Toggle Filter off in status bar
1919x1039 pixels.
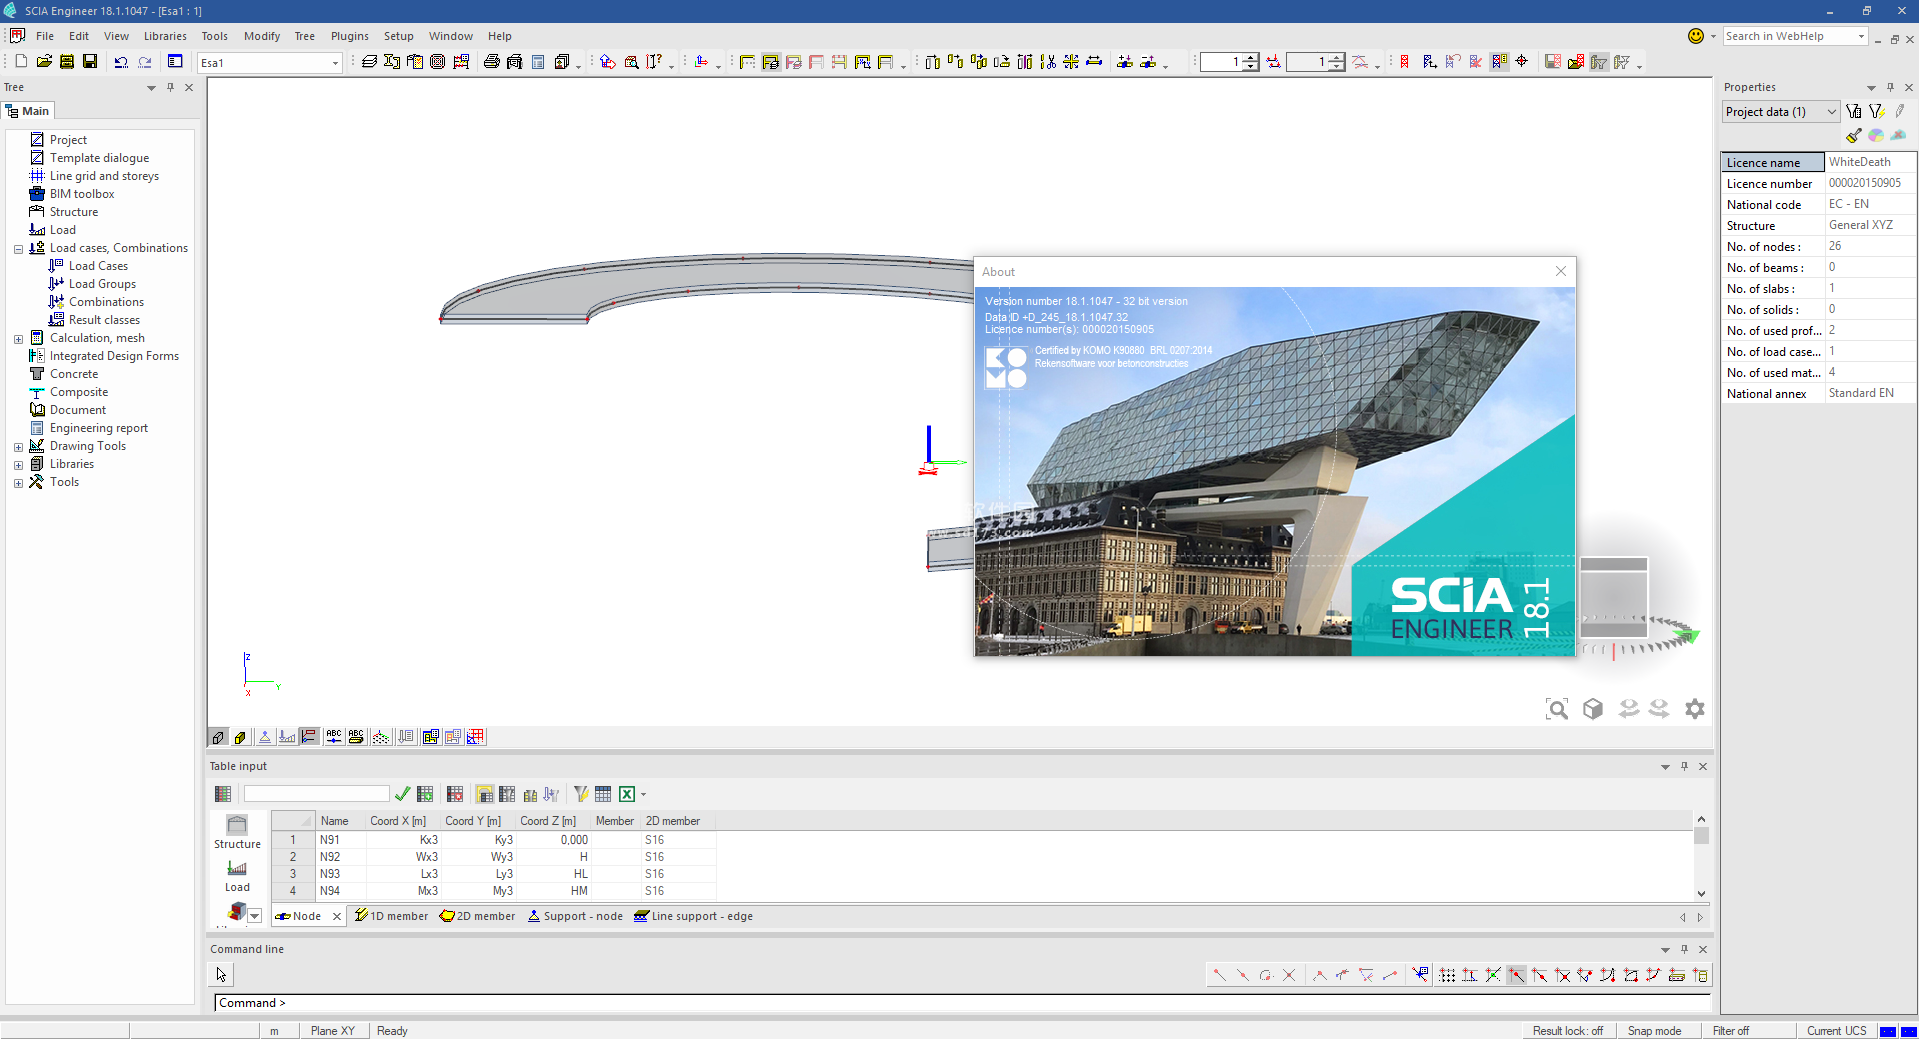1731,1031
